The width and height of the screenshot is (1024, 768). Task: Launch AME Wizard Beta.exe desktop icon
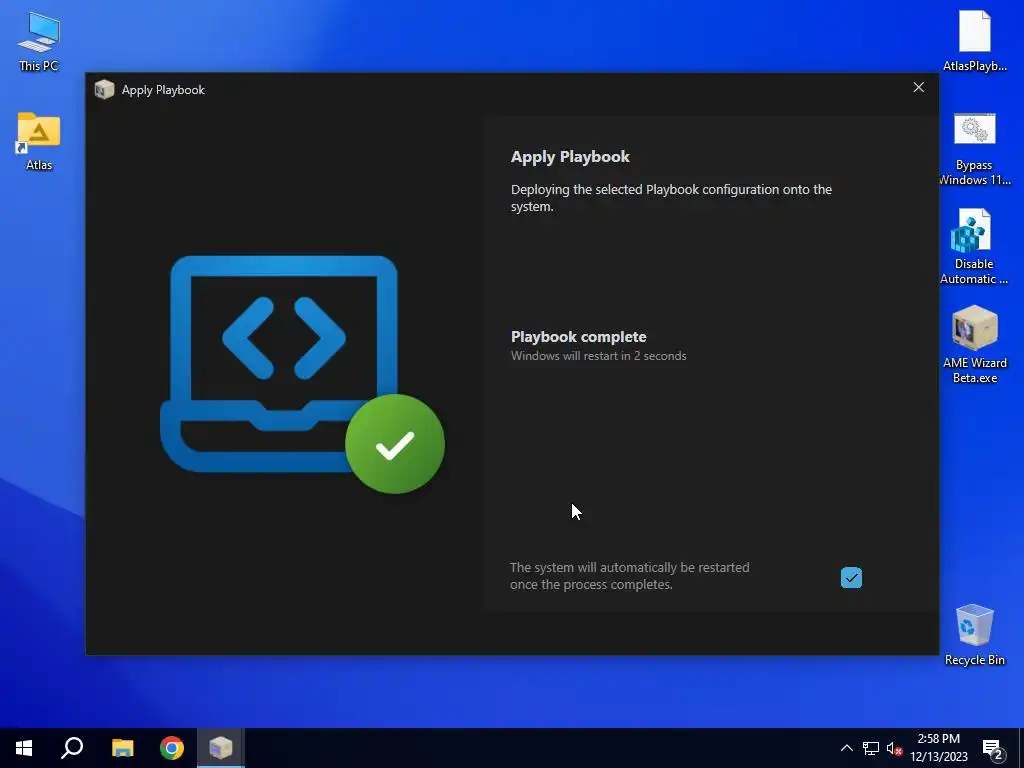pyautogui.click(x=974, y=344)
